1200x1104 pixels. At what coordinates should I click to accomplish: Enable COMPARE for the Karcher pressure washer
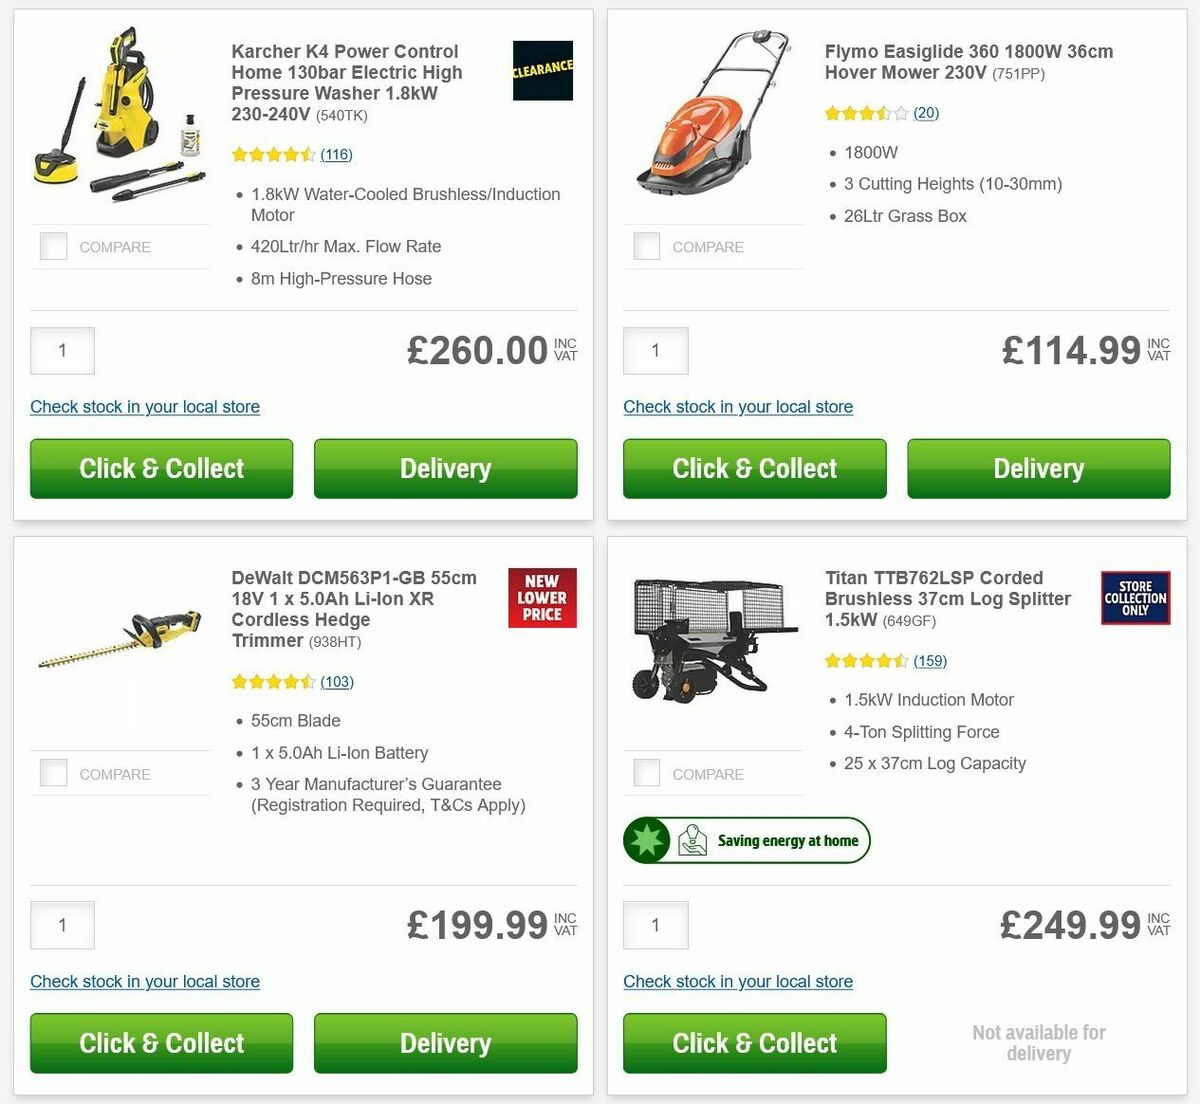[53, 246]
